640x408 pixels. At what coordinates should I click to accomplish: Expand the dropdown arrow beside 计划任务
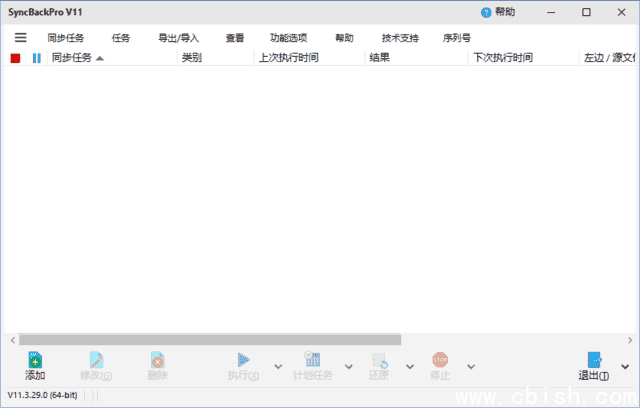[349, 367]
